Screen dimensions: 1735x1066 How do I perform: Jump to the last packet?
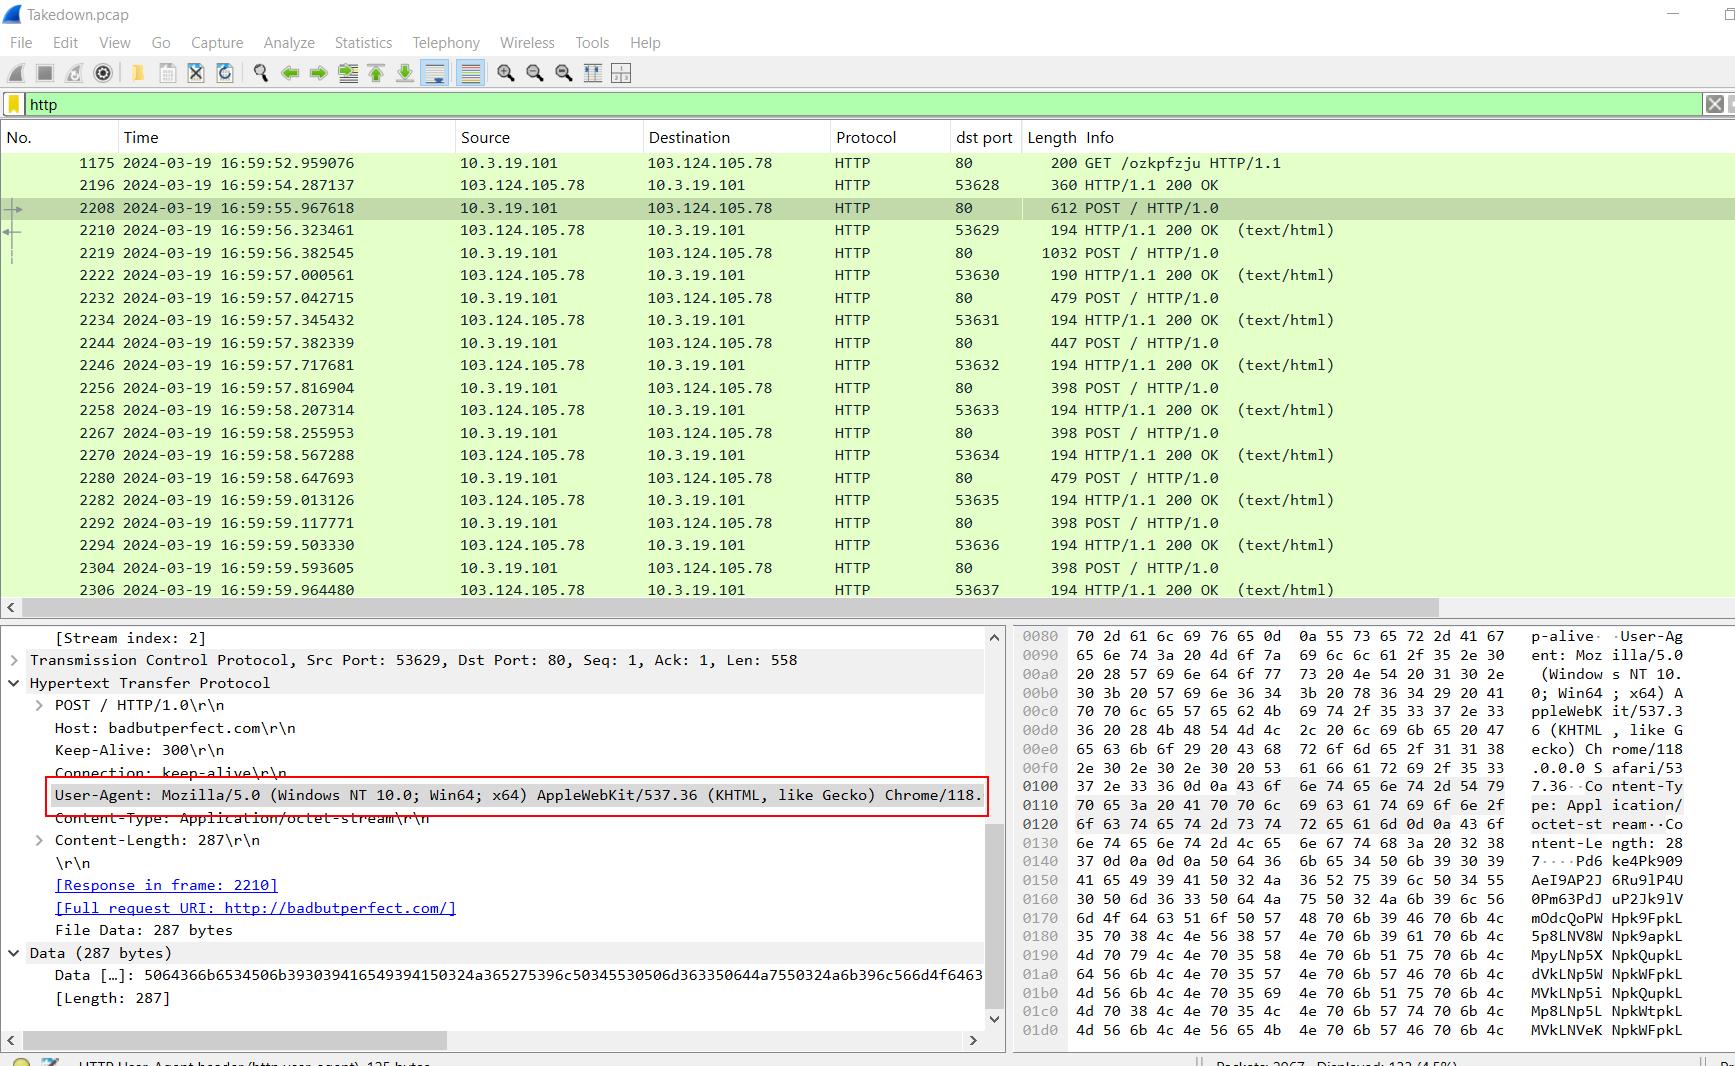pos(405,73)
